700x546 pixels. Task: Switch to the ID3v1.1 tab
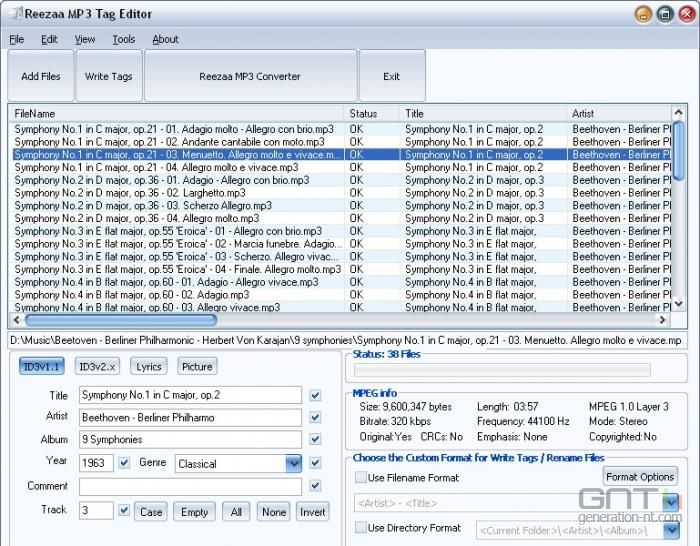[42, 367]
